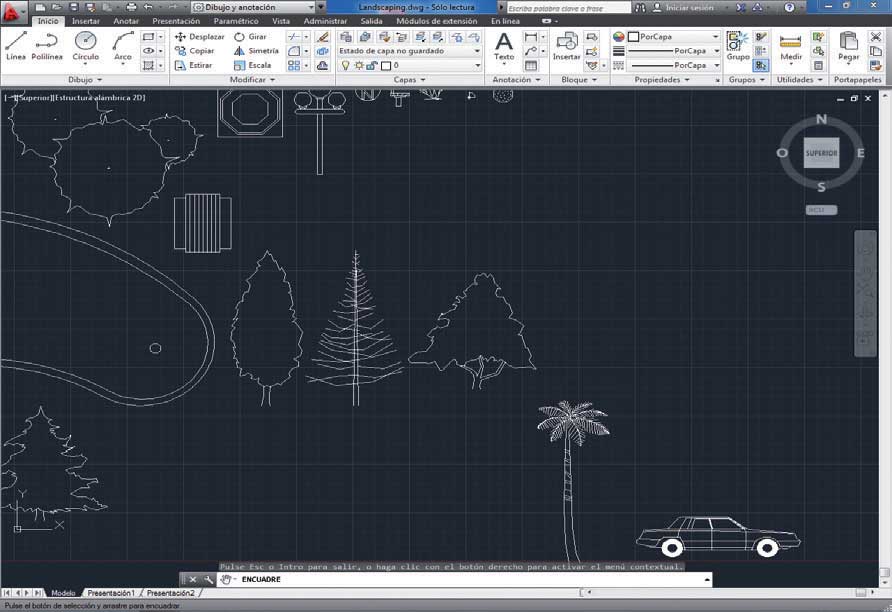Switch to the Paramétrico tab
This screenshot has height=612, width=892.
click(x=236, y=21)
